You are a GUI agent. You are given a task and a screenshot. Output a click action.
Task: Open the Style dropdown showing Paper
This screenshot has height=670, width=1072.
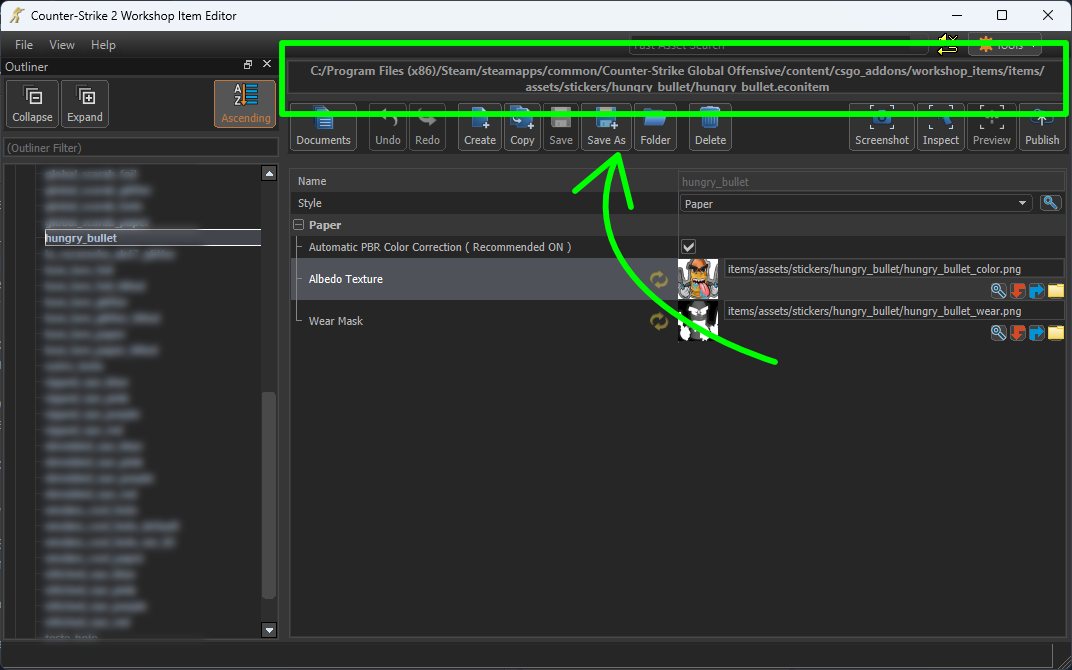click(856, 203)
